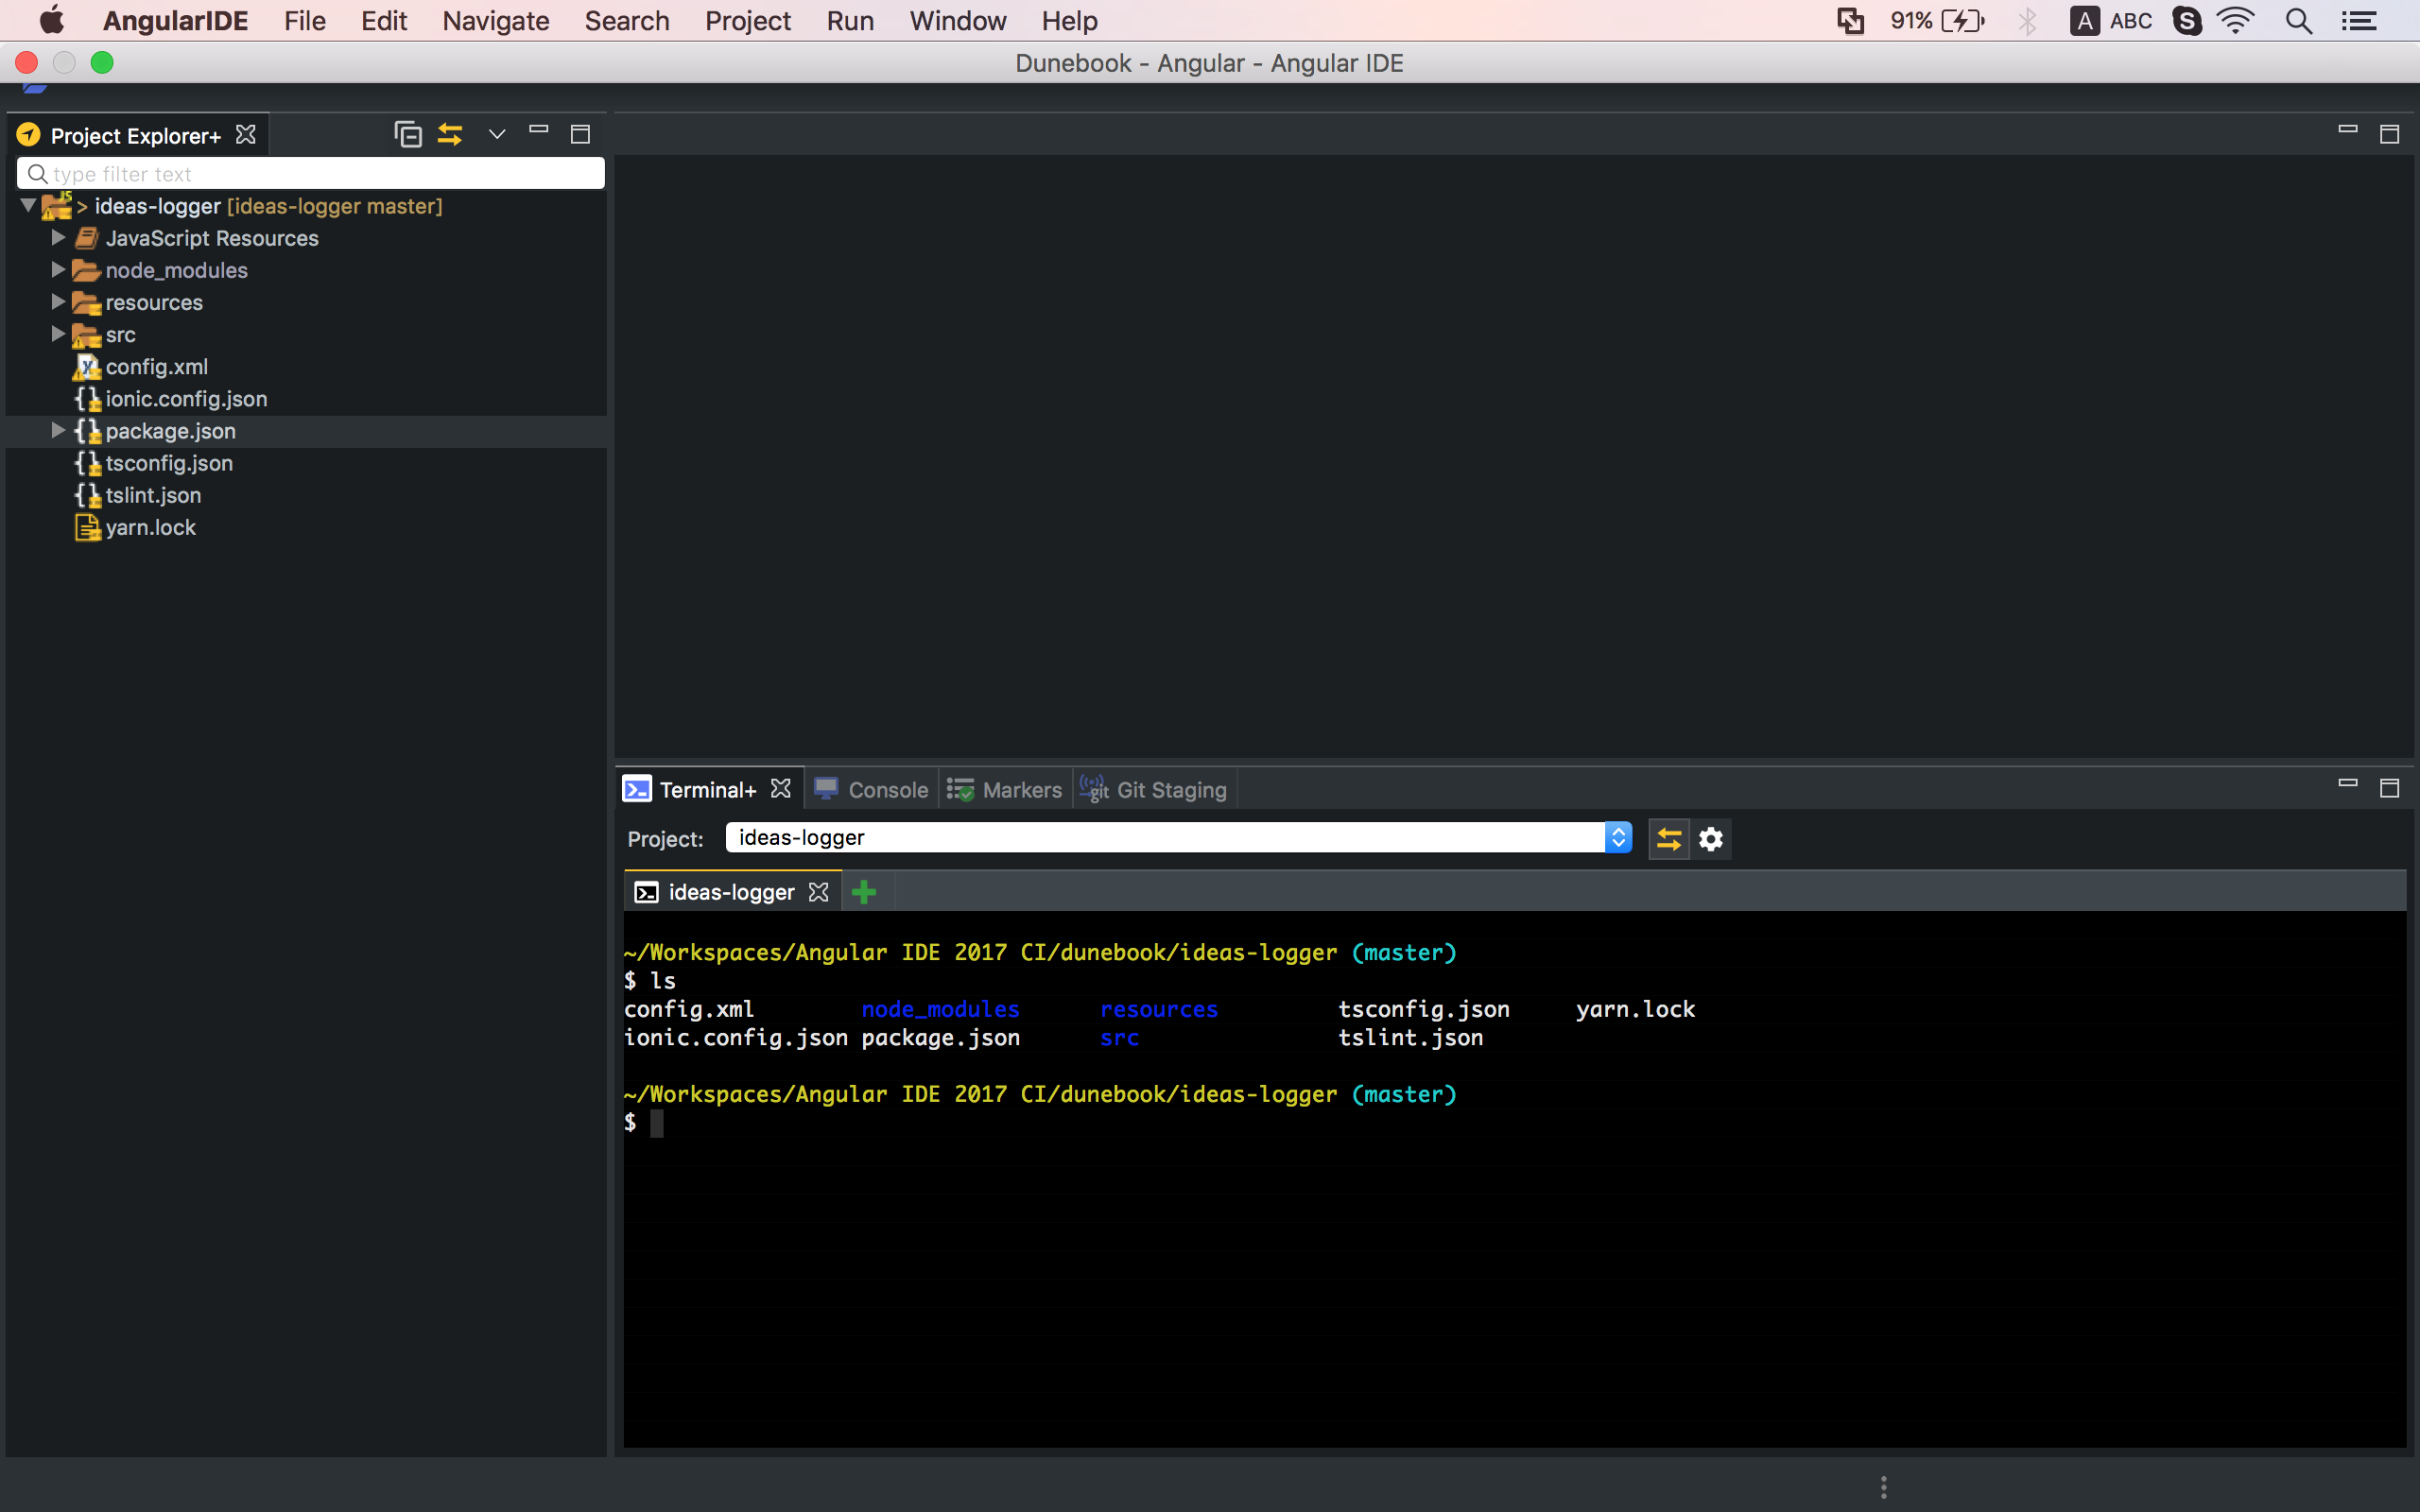The width and height of the screenshot is (2420, 1512).
Task: Select the Project Explorer+ tab
Action: click(x=135, y=136)
